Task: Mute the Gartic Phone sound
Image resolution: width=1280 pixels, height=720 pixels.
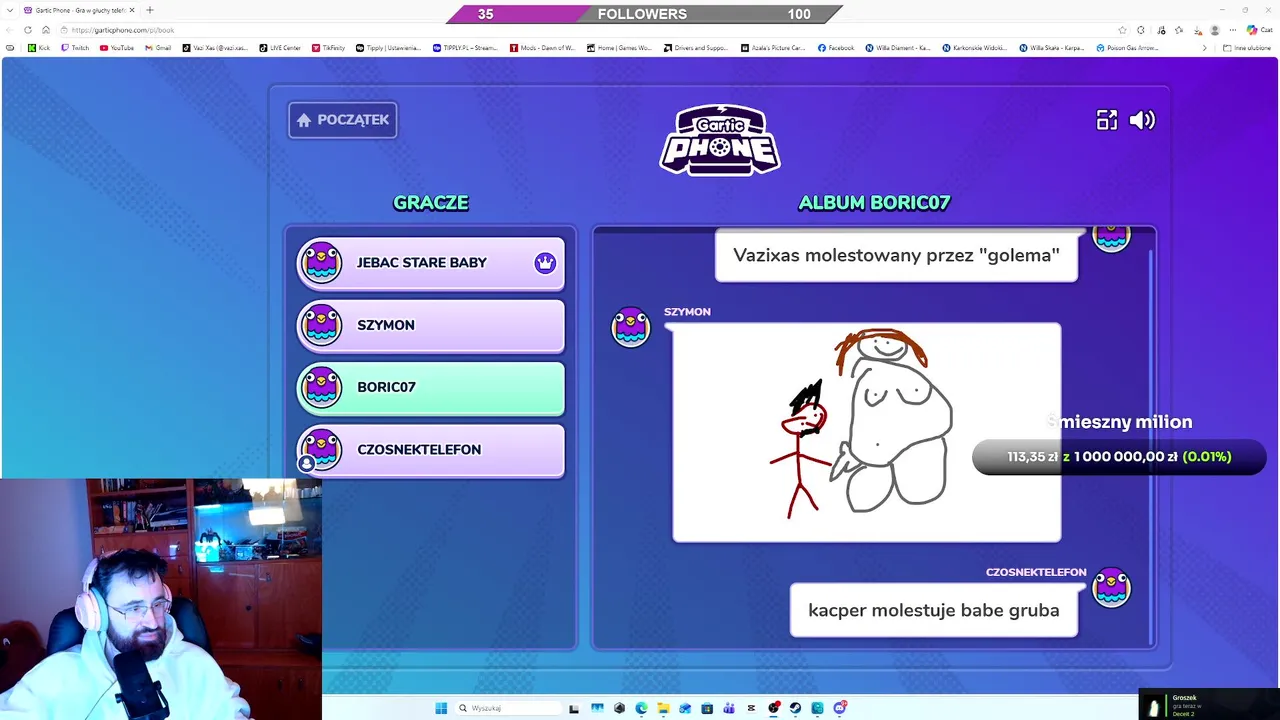Action: pyautogui.click(x=1142, y=120)
